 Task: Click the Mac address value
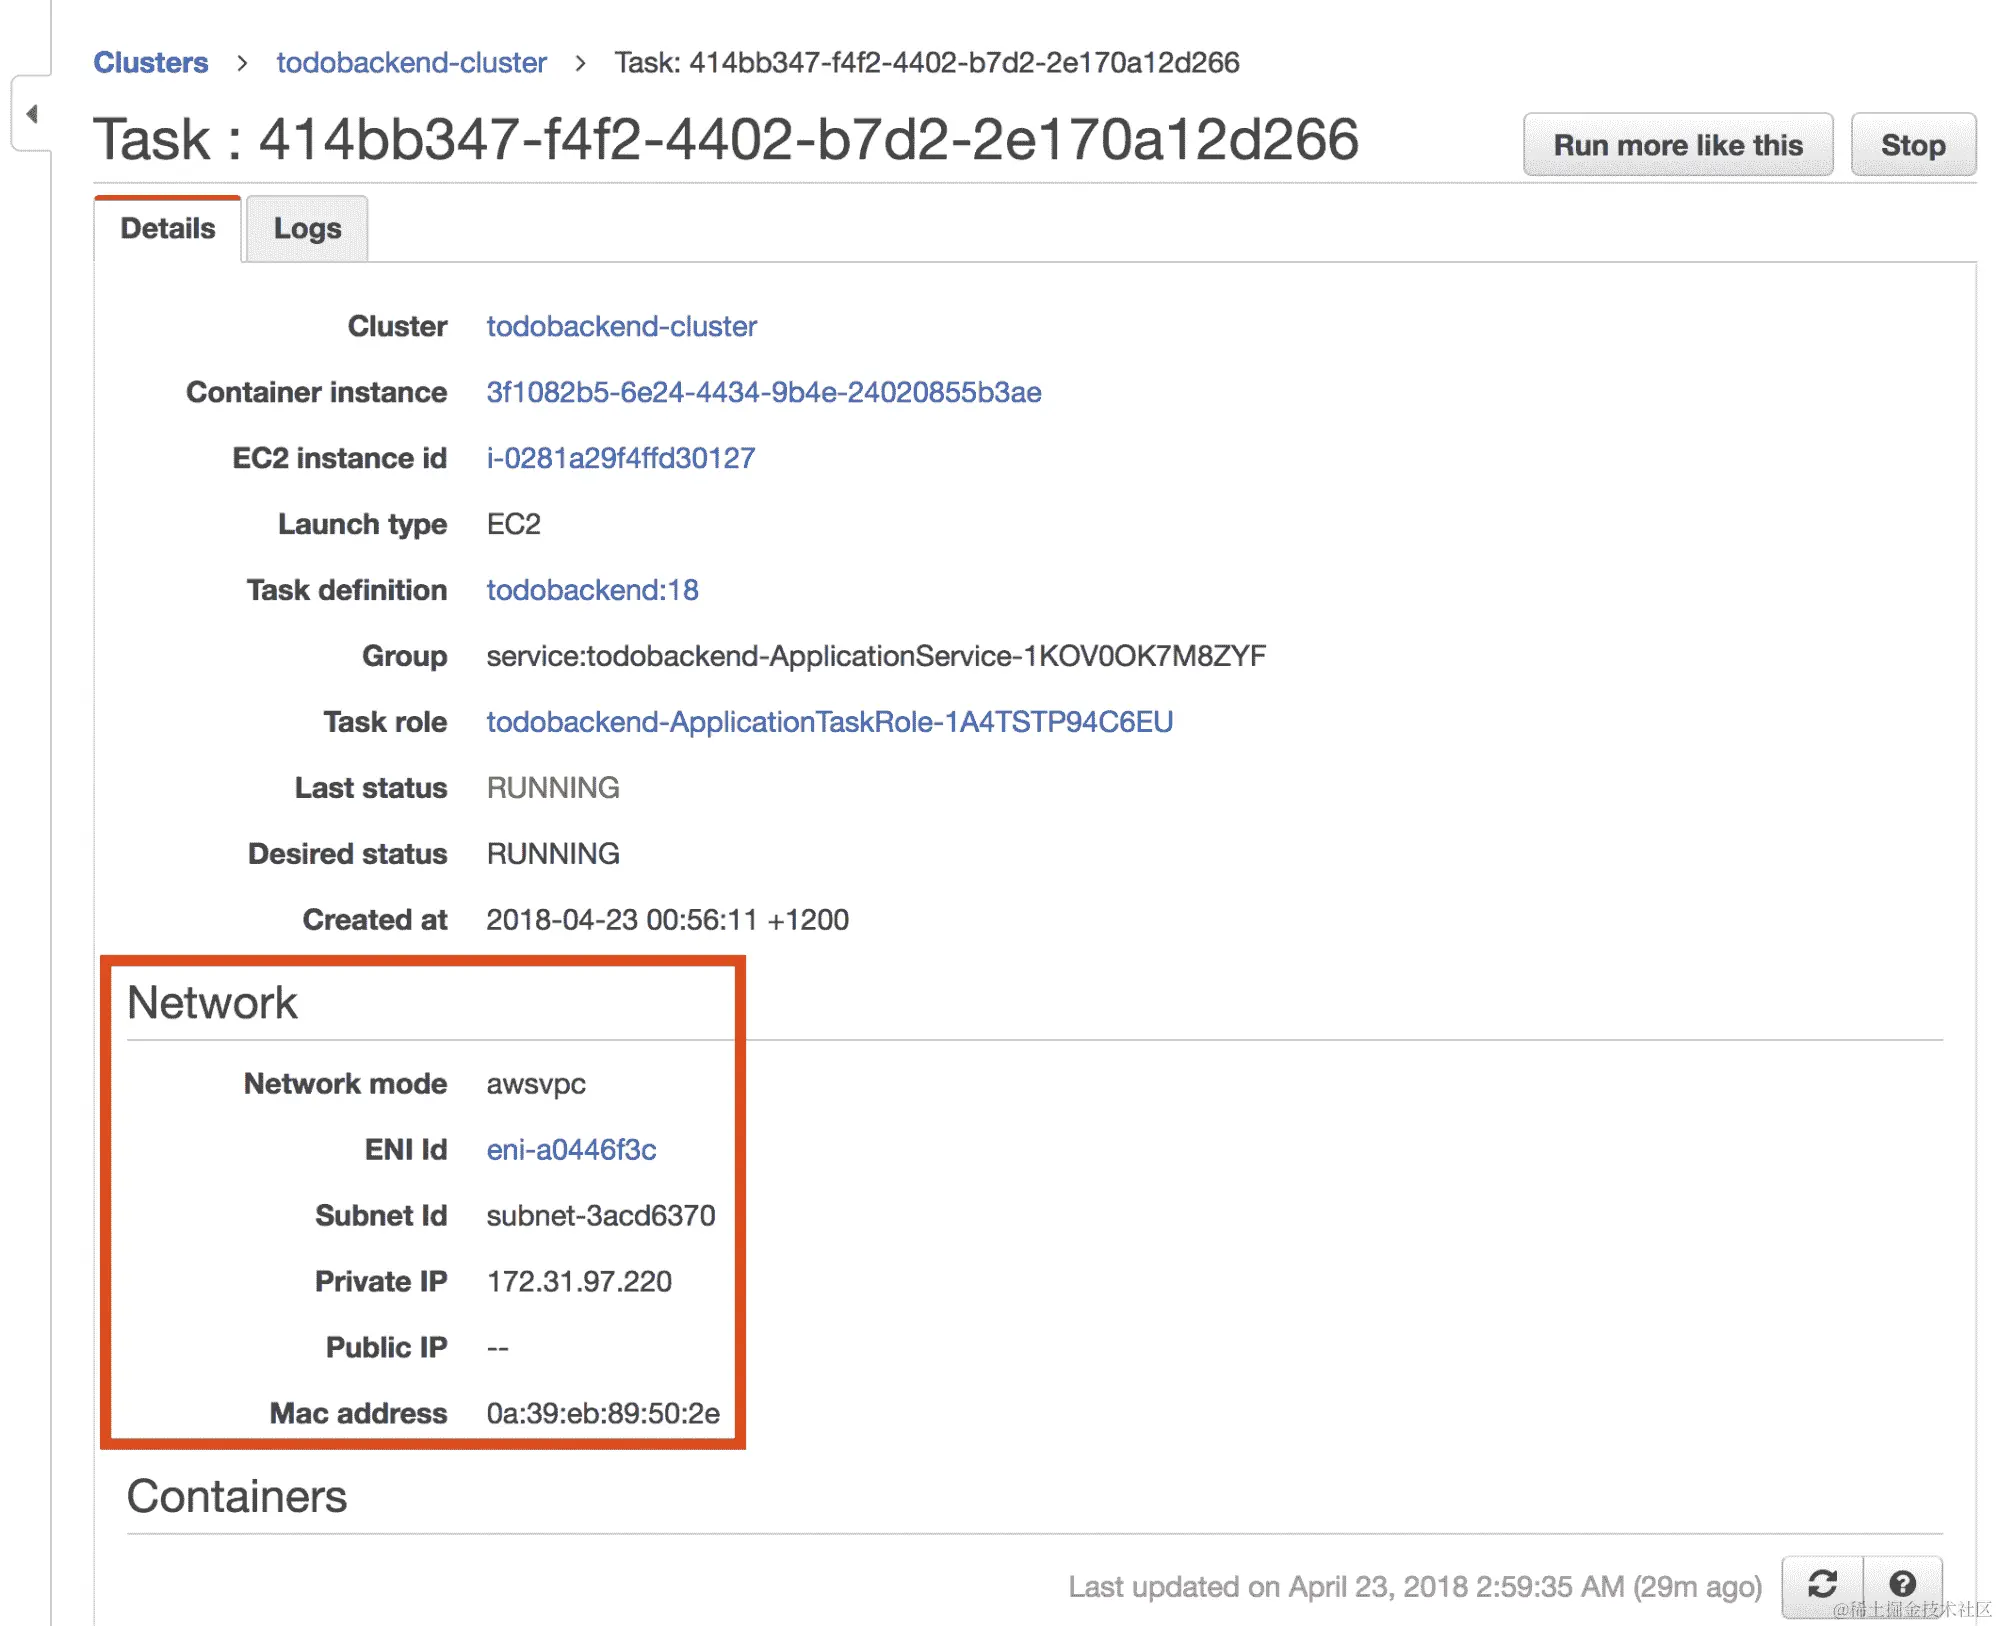603,1414
